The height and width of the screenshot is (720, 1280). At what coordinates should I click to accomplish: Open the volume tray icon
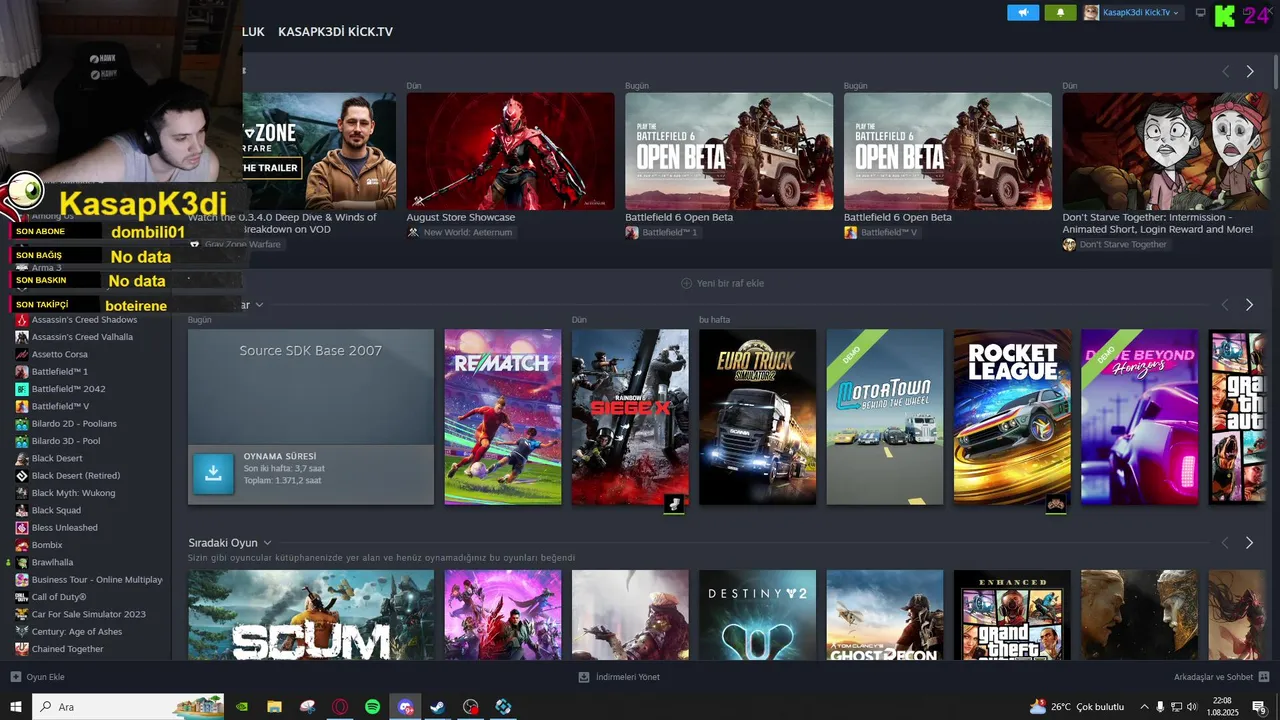pyautogui.click(x=1194, y=707)
